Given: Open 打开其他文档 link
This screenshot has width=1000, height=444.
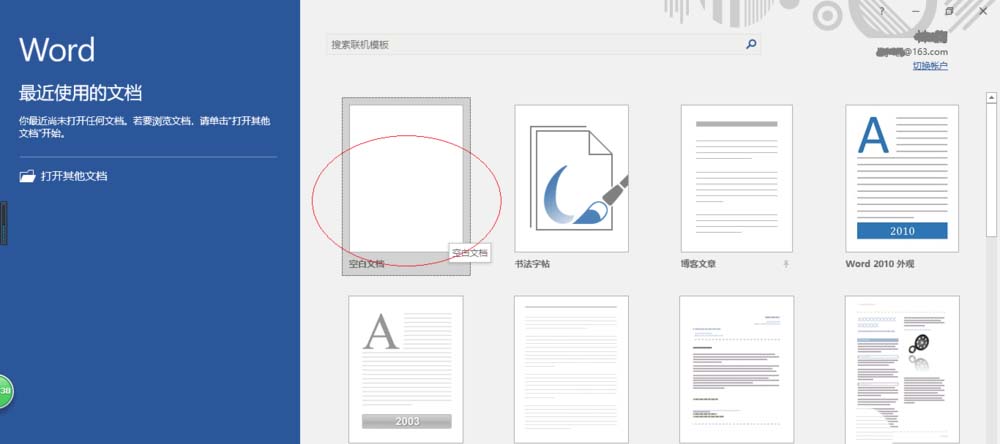Looking at the screenshot, I should (74, 176).
